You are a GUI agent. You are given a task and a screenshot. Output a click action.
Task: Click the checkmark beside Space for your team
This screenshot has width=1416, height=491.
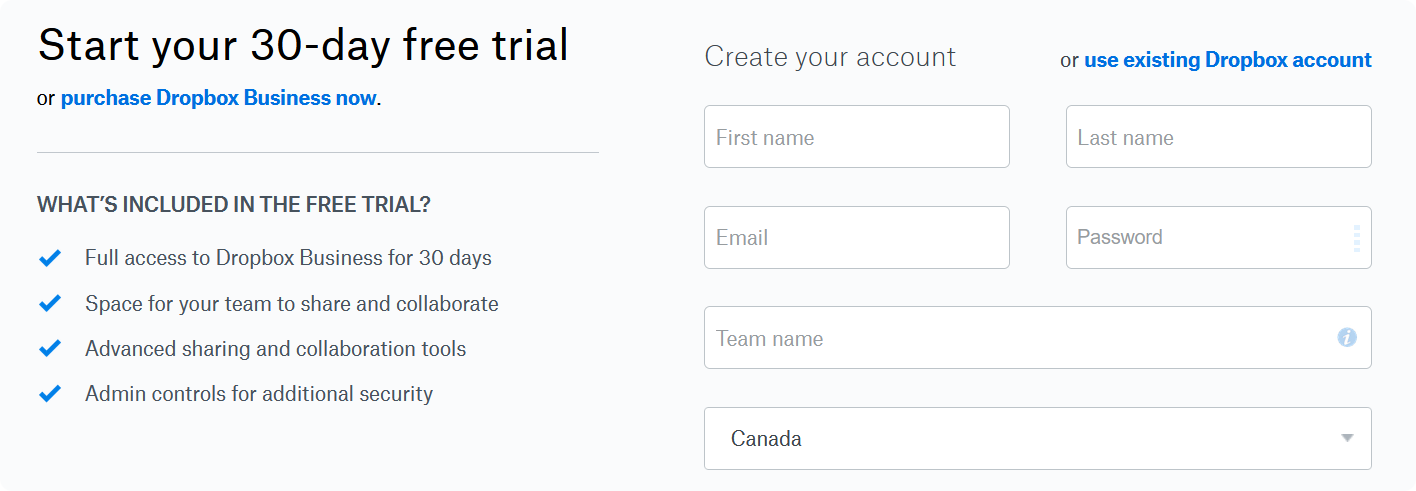click(x=50, y=303)
